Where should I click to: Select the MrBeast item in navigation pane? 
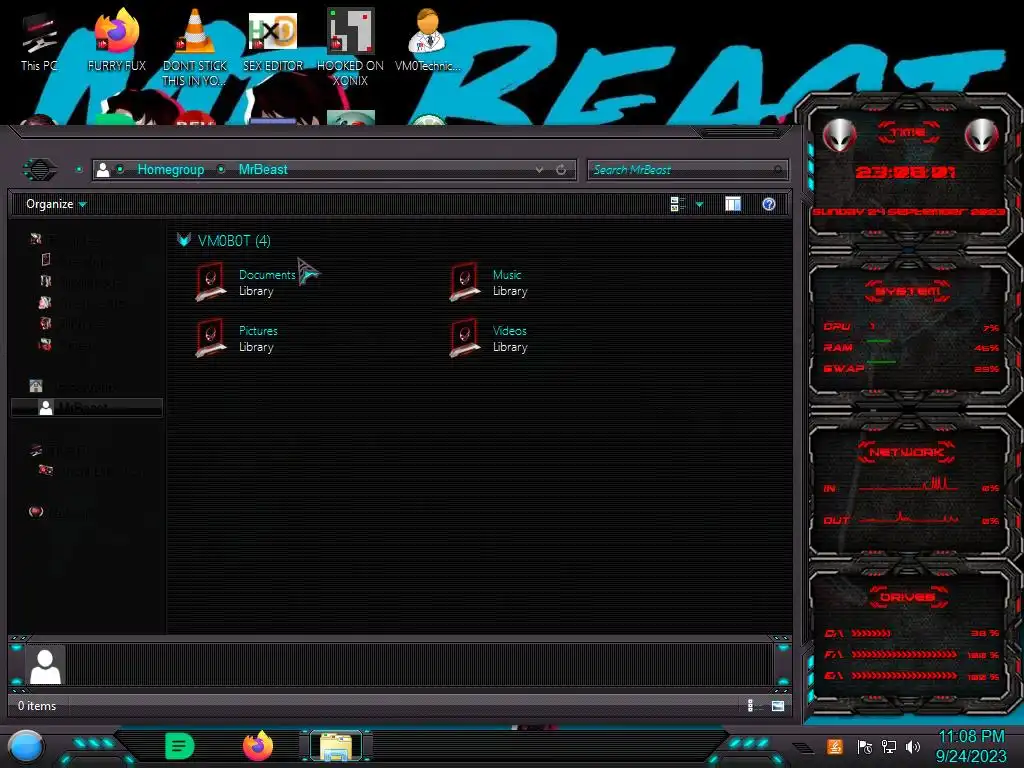(86, 408)
